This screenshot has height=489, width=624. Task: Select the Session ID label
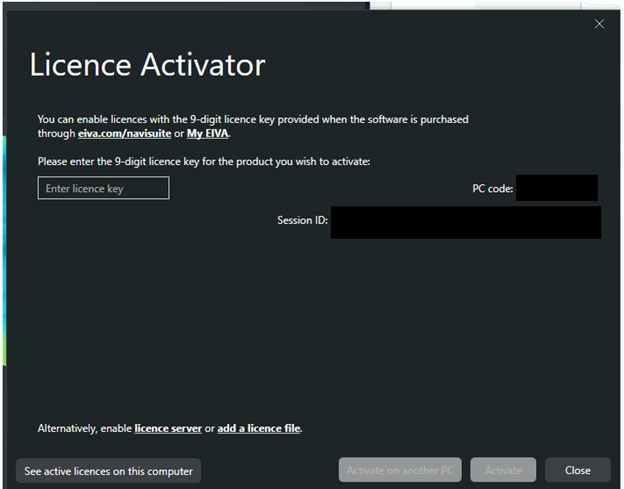(x=302, y=220)
